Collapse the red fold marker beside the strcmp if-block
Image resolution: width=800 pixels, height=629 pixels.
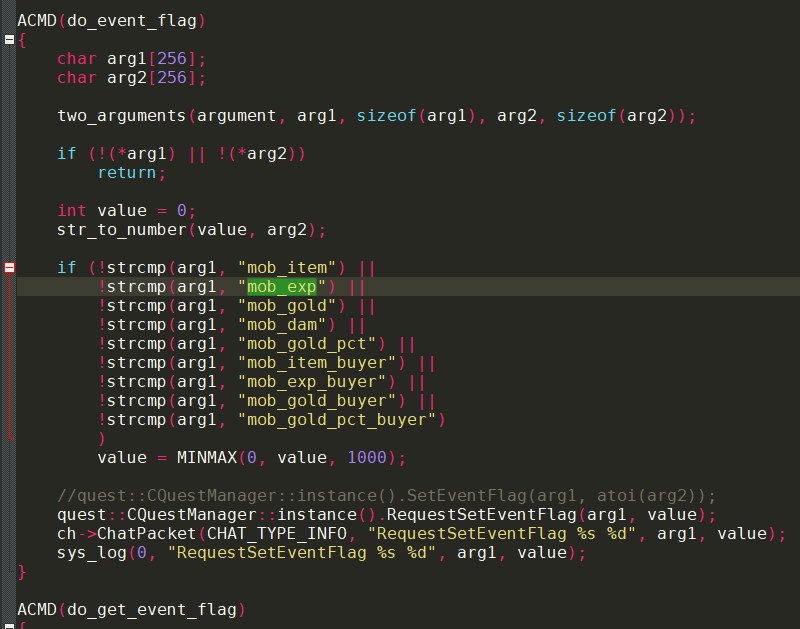click(x=9, y=267)
